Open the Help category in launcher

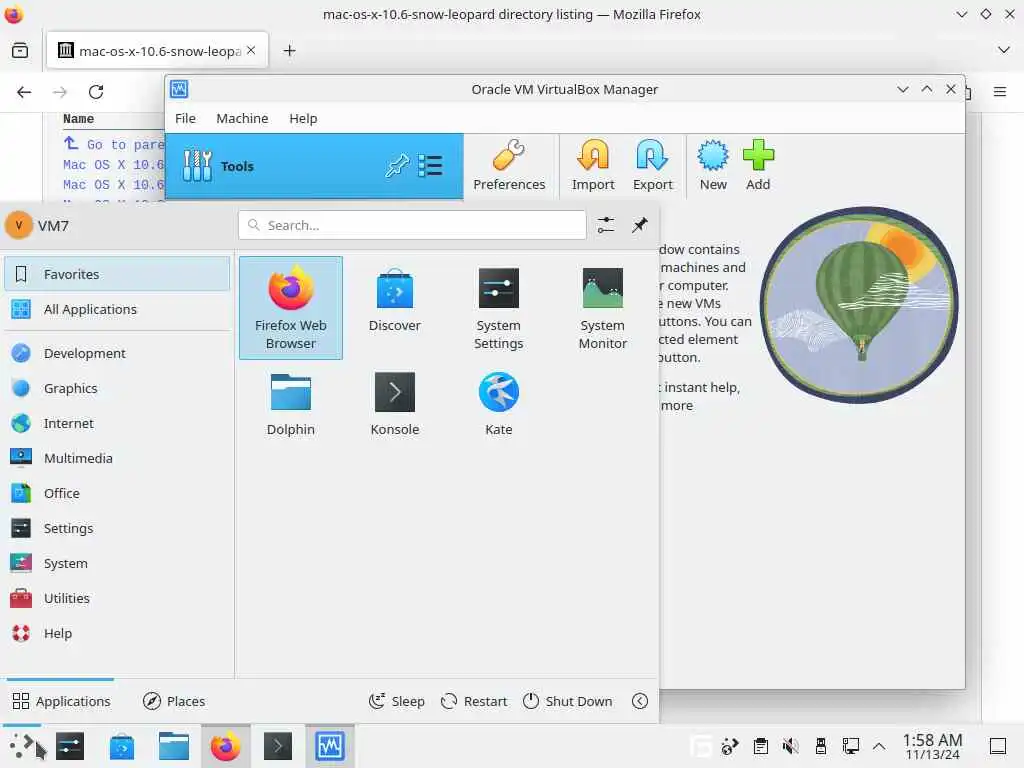[118, 633]
